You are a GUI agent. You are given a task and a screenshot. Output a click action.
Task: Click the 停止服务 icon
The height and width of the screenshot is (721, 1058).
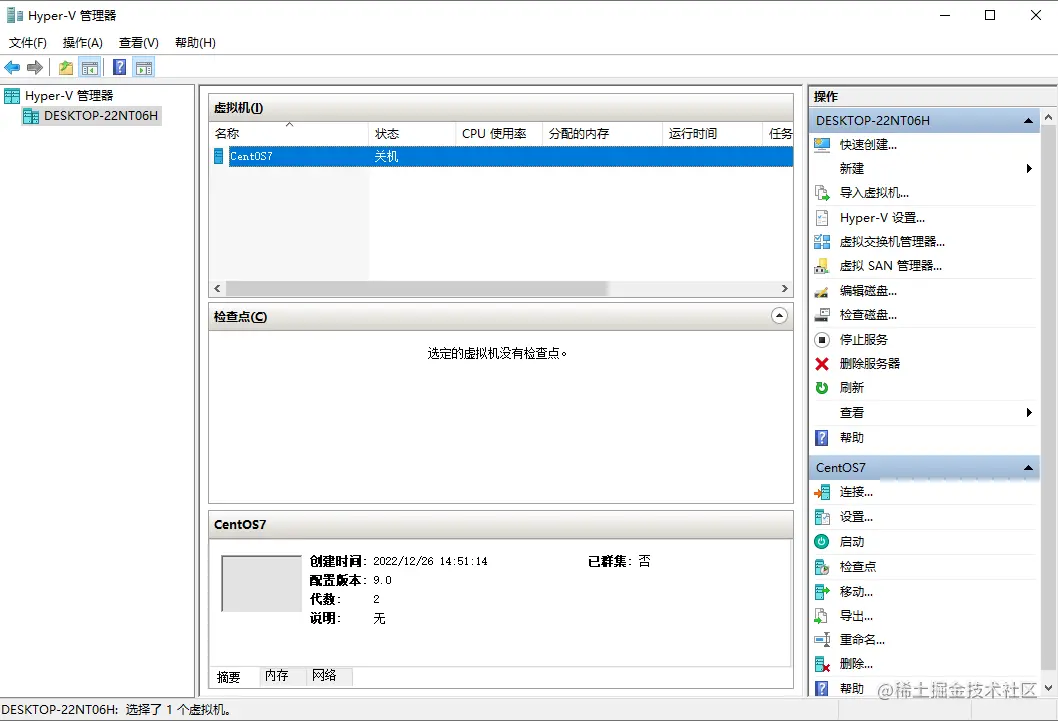point(821,339)
